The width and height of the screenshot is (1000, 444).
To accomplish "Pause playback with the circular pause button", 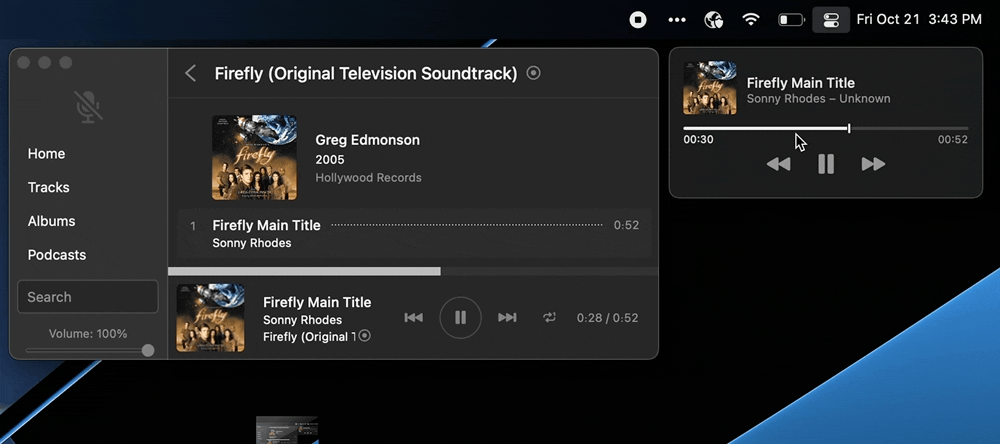I will (460, 318).
